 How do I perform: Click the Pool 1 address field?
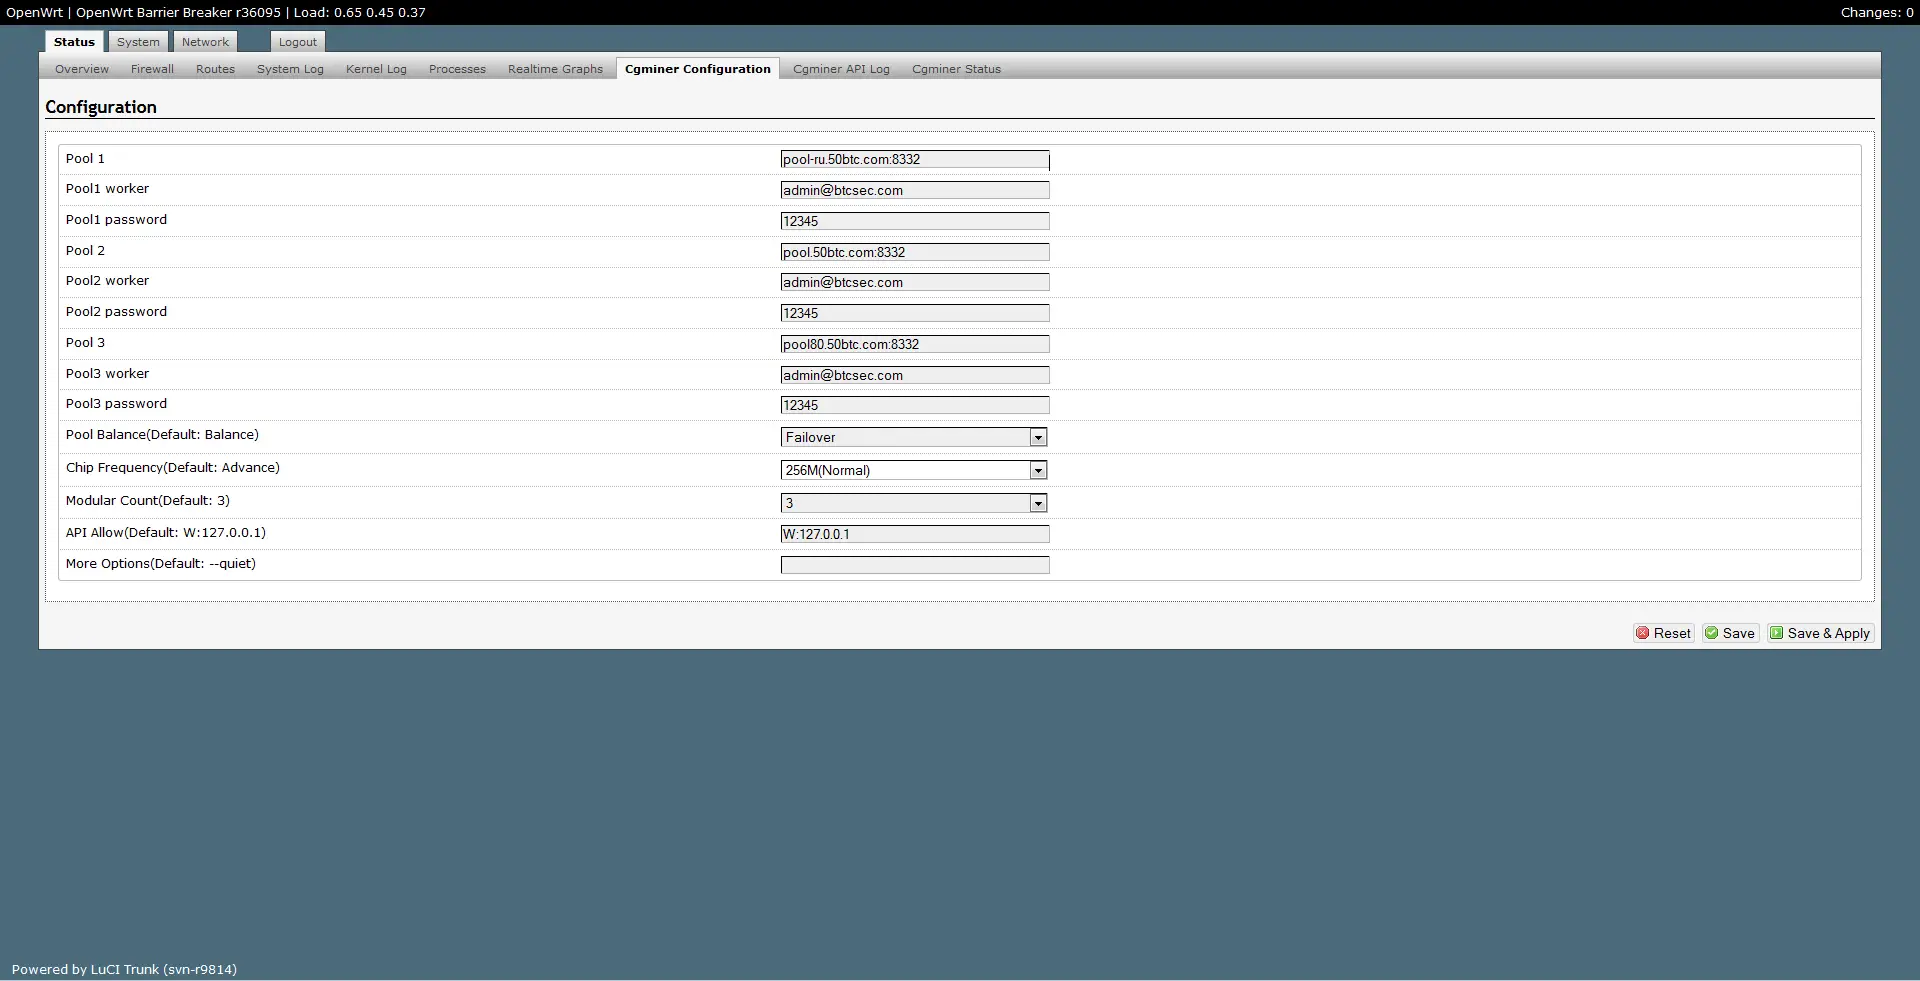[x=915, y=159]
